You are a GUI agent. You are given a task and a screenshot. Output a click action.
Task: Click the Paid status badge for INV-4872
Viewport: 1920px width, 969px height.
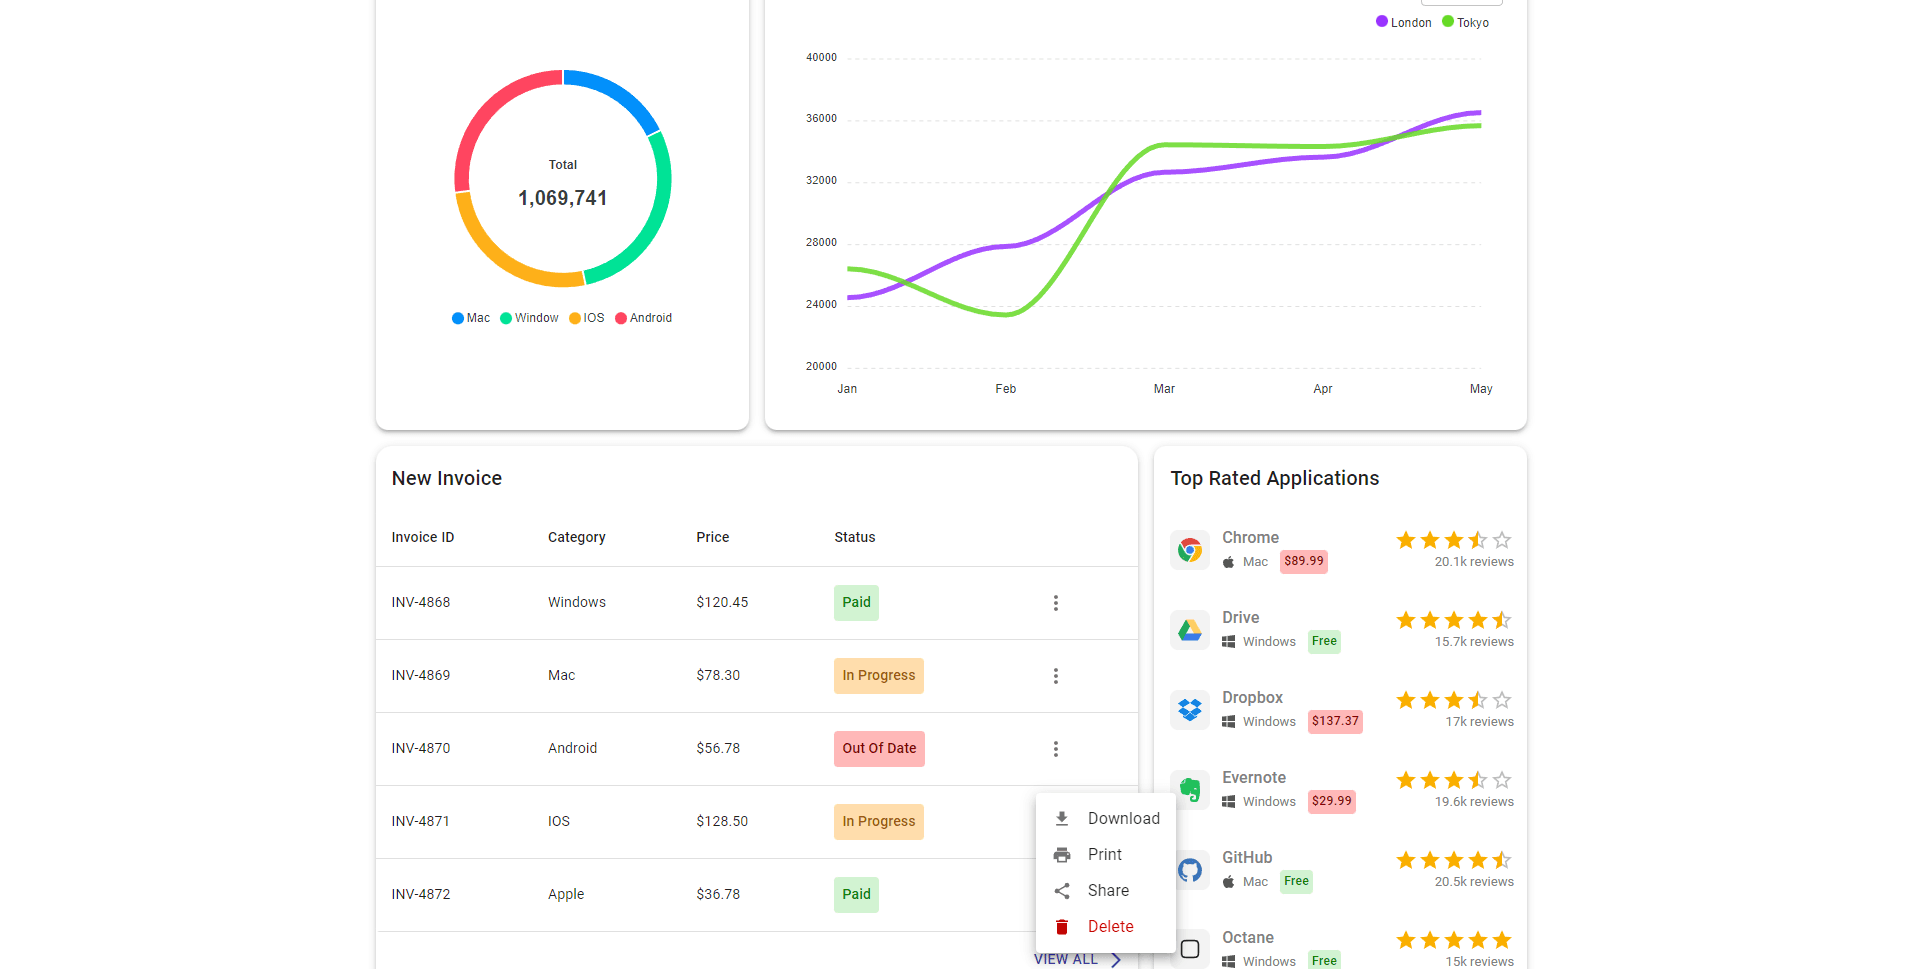(856, 895)
